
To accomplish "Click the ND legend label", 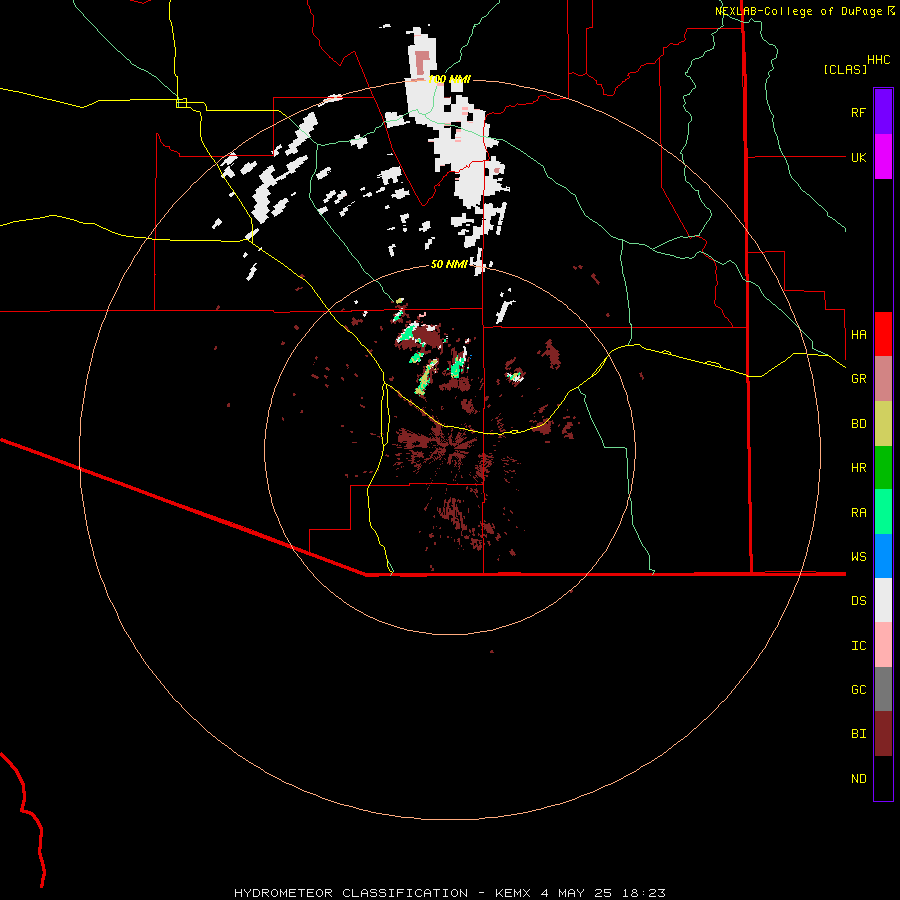I will [x=858, y=778].
